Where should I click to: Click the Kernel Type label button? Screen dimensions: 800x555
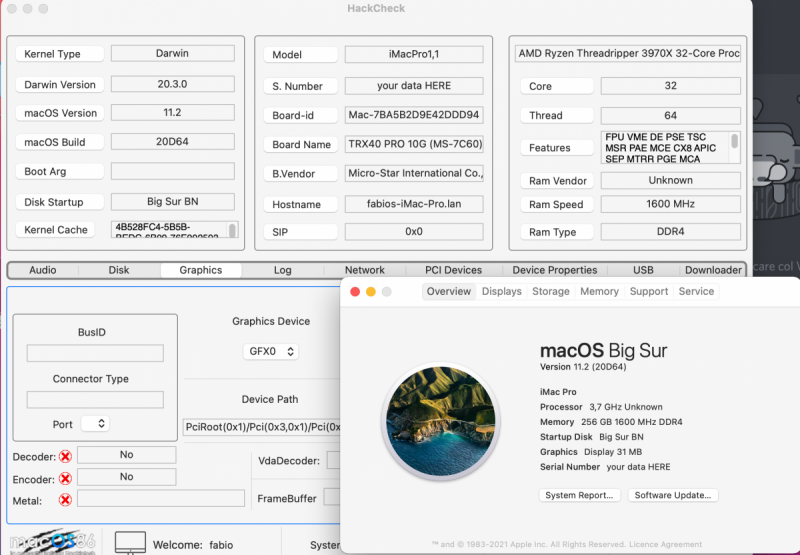tap(60, 54)
